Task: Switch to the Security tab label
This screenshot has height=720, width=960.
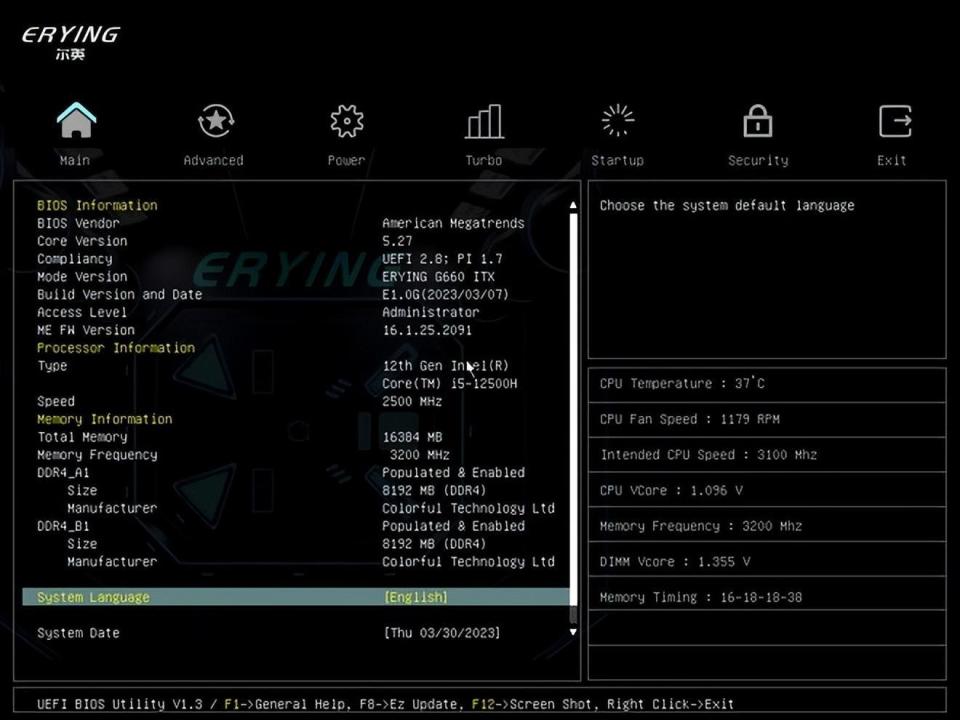Action: click(x=758, y=160)
